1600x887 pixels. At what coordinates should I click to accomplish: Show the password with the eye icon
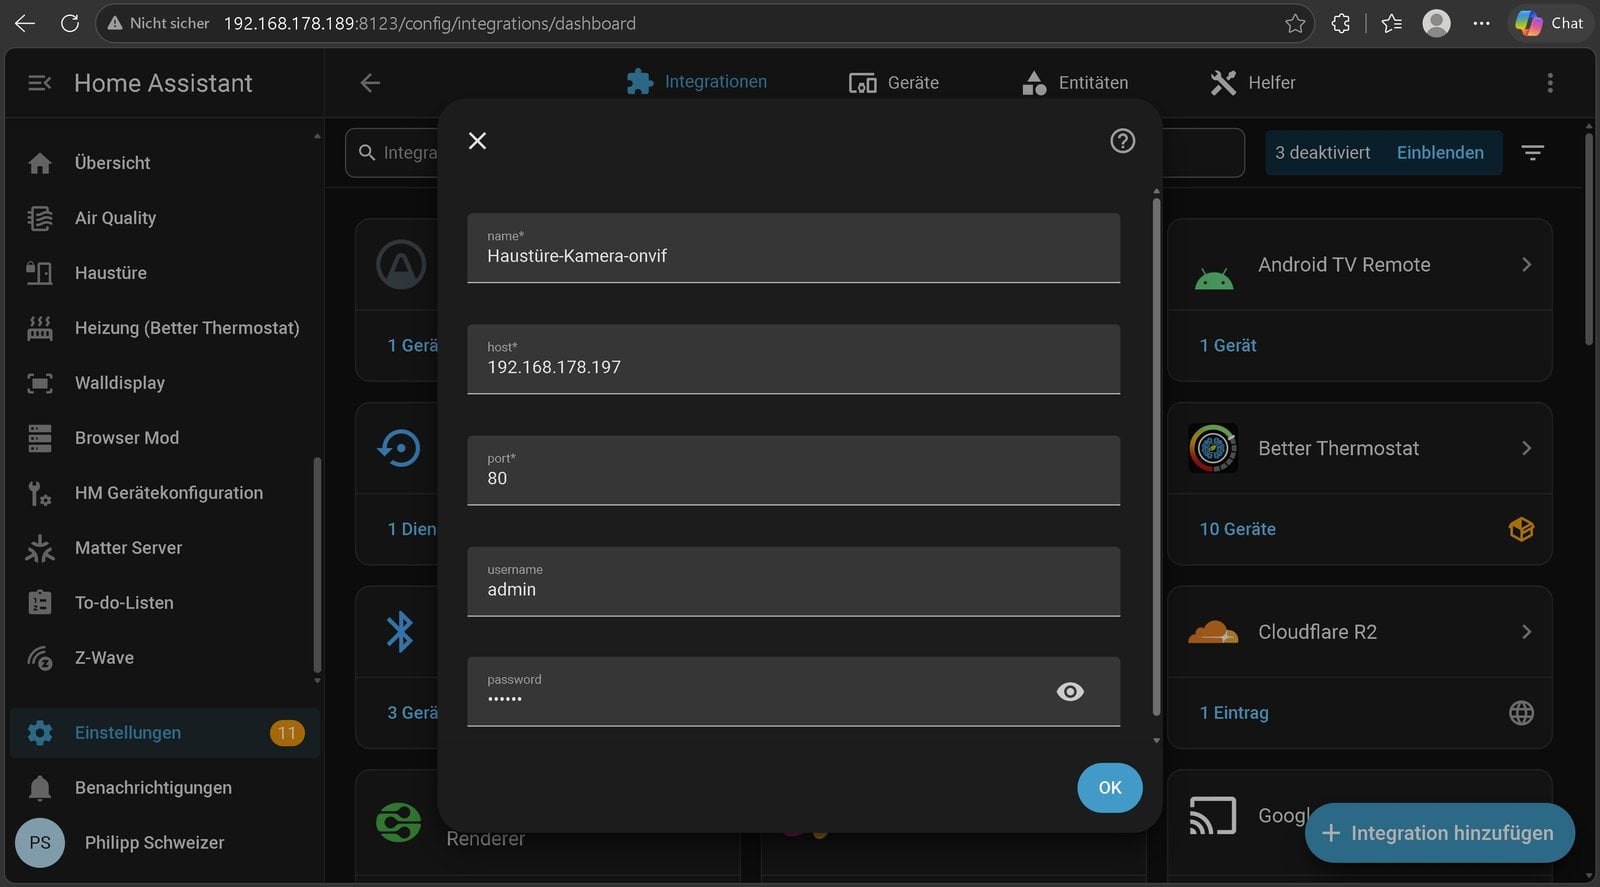[1070, 692]
